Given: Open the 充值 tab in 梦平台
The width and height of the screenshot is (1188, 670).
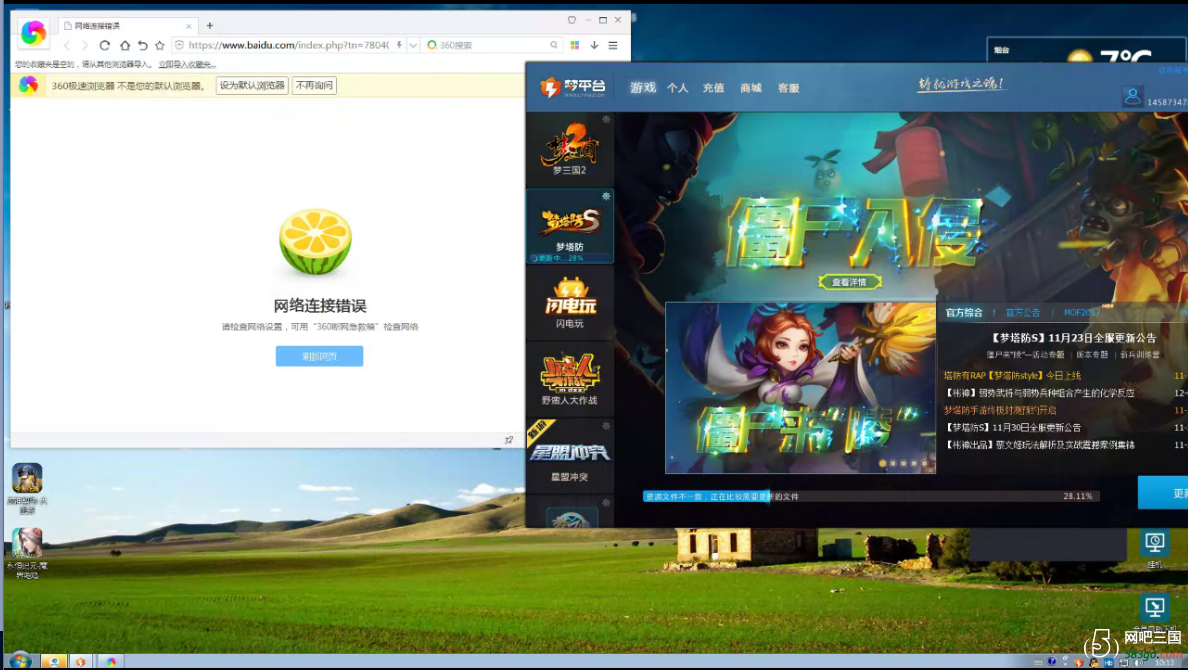Looking at the screenshot, I should pos(713,88).
